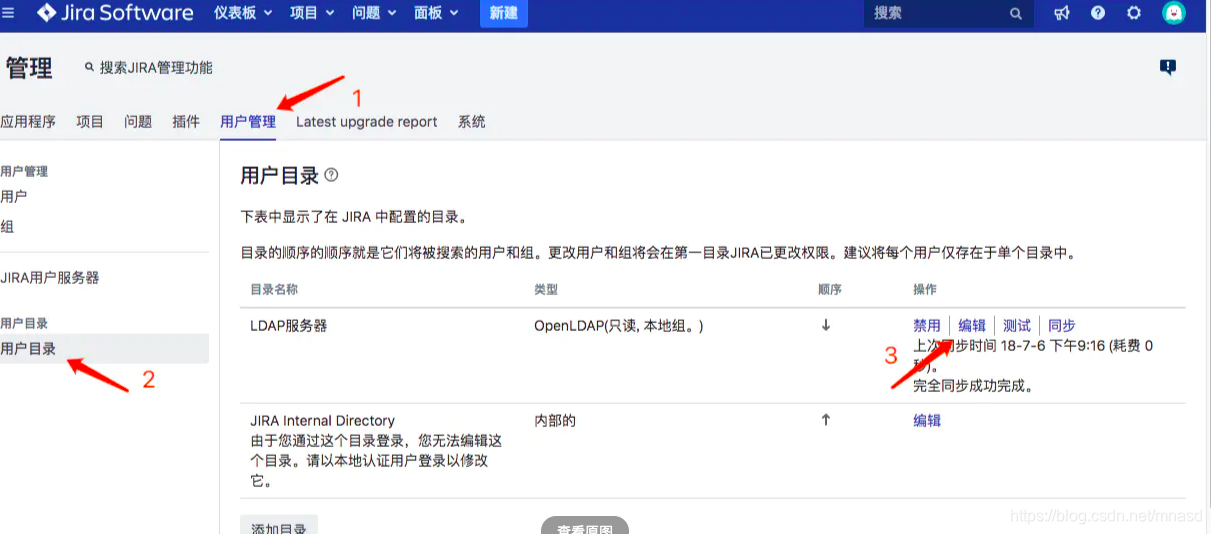
Task: Click the feedback speech bubble icon
Action: pos(1167,67)
